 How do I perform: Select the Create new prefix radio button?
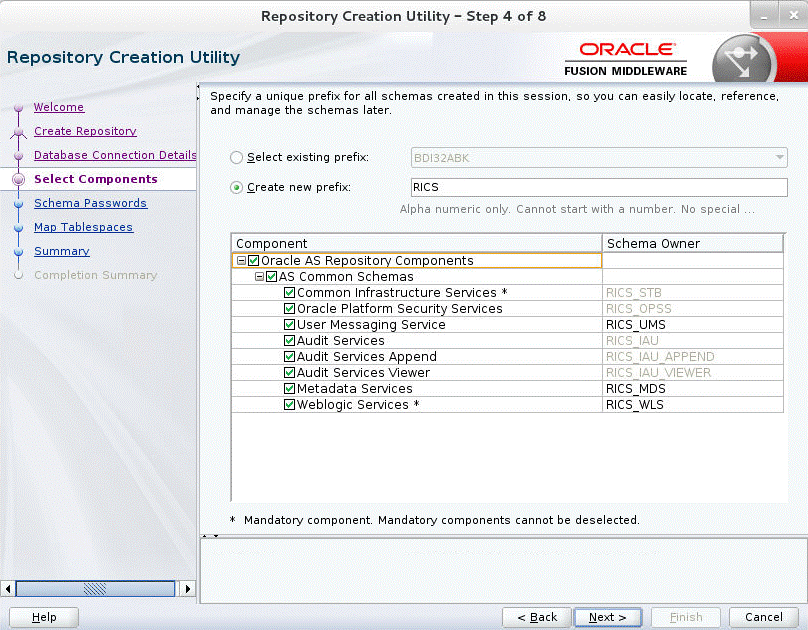tap(235, 187)
